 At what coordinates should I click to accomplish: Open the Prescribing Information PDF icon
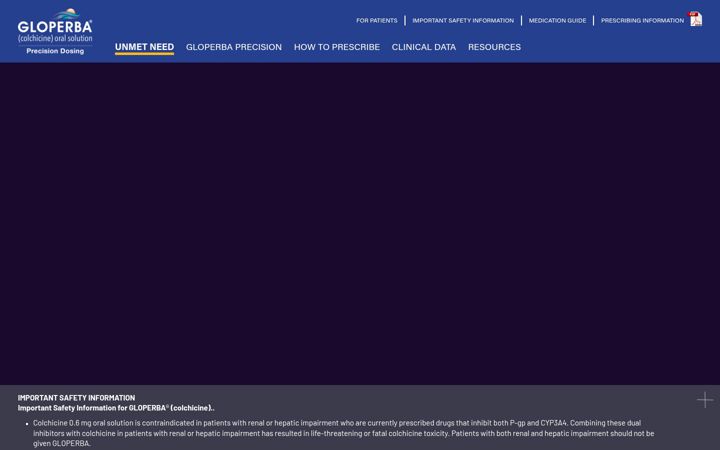[696, 19]
